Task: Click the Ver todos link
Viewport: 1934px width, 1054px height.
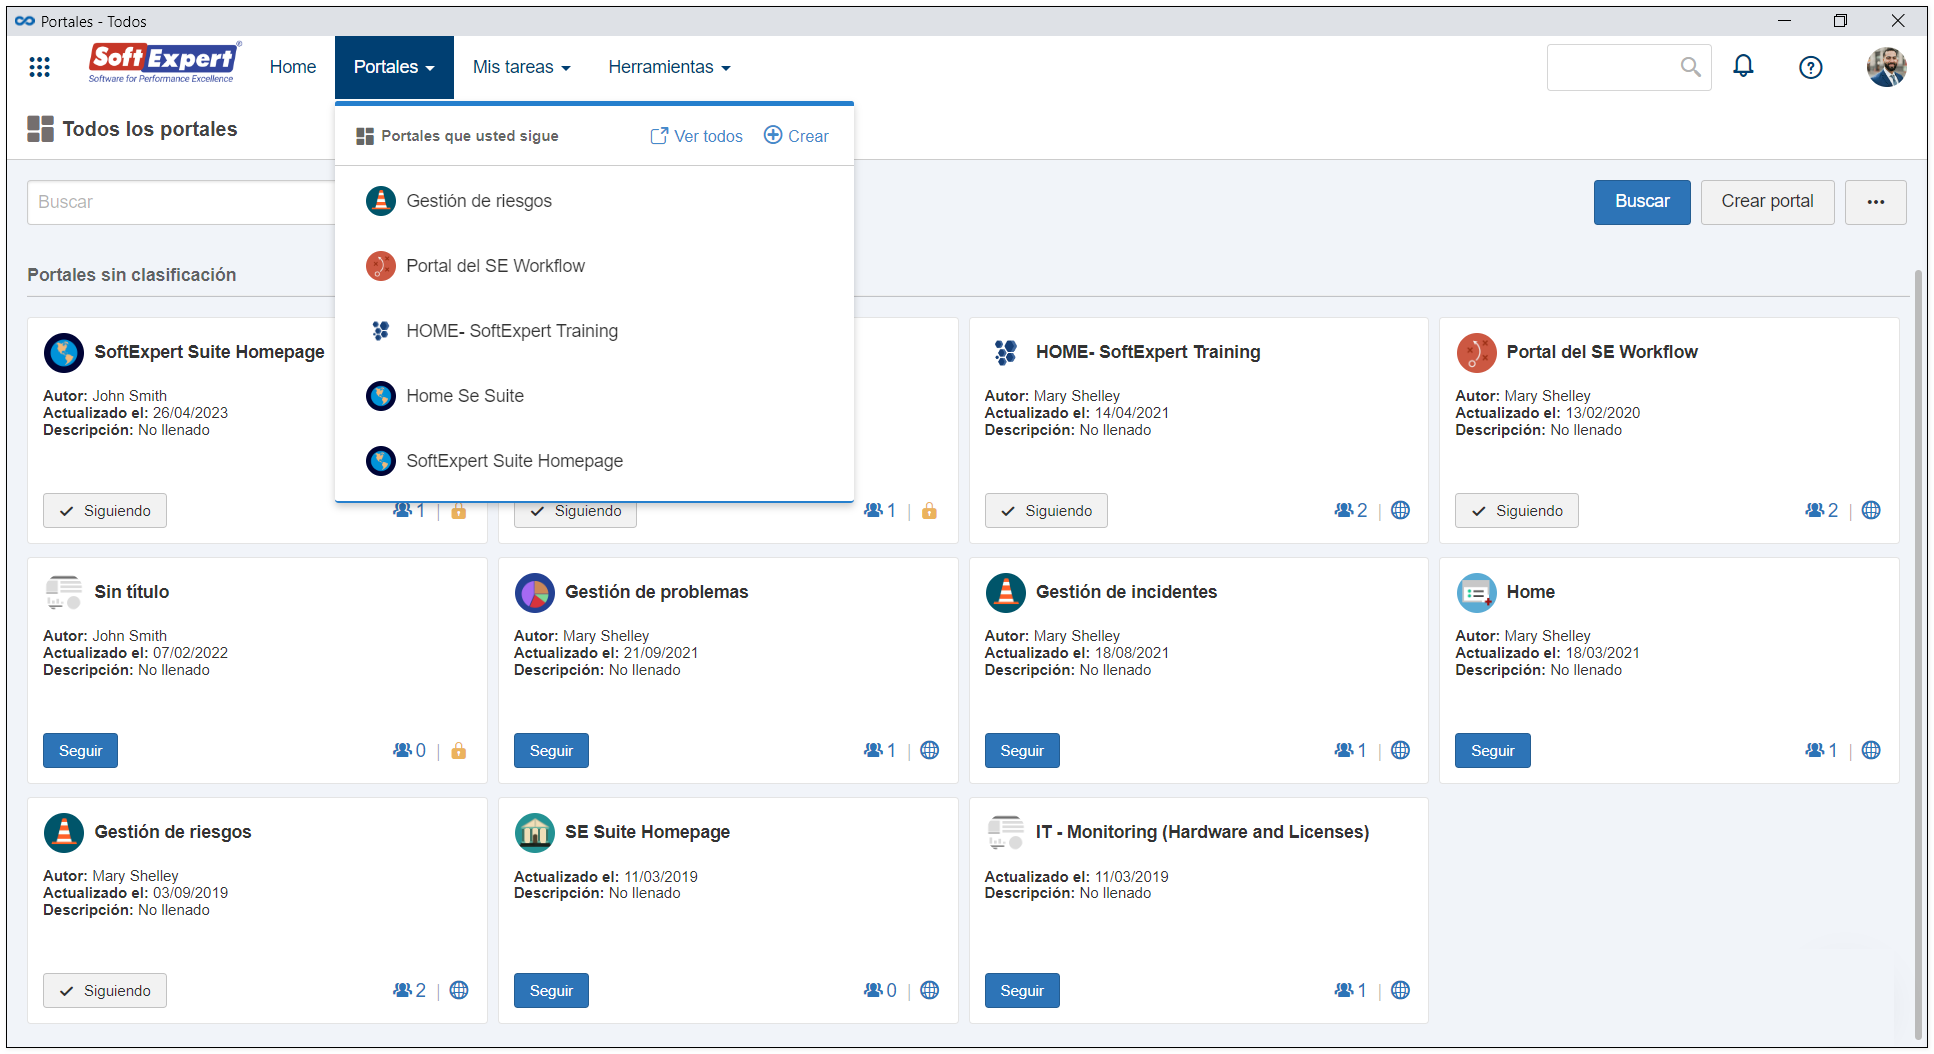Action: tap(696, 136)
